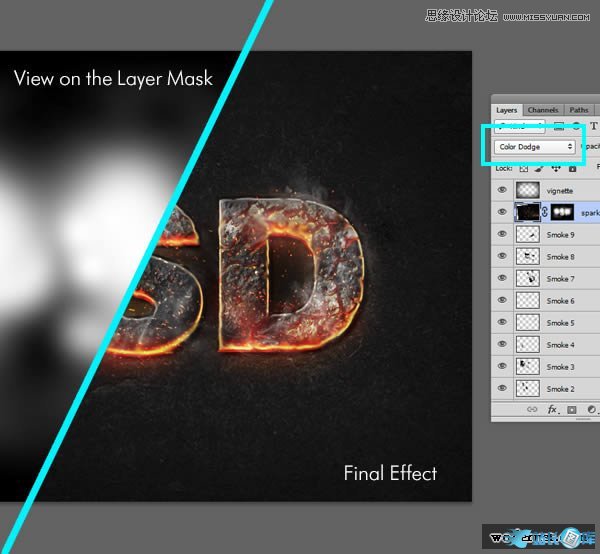Click the type layer filter icon
Viewport: 600px width, 554px height.
(x=592, y=126)
